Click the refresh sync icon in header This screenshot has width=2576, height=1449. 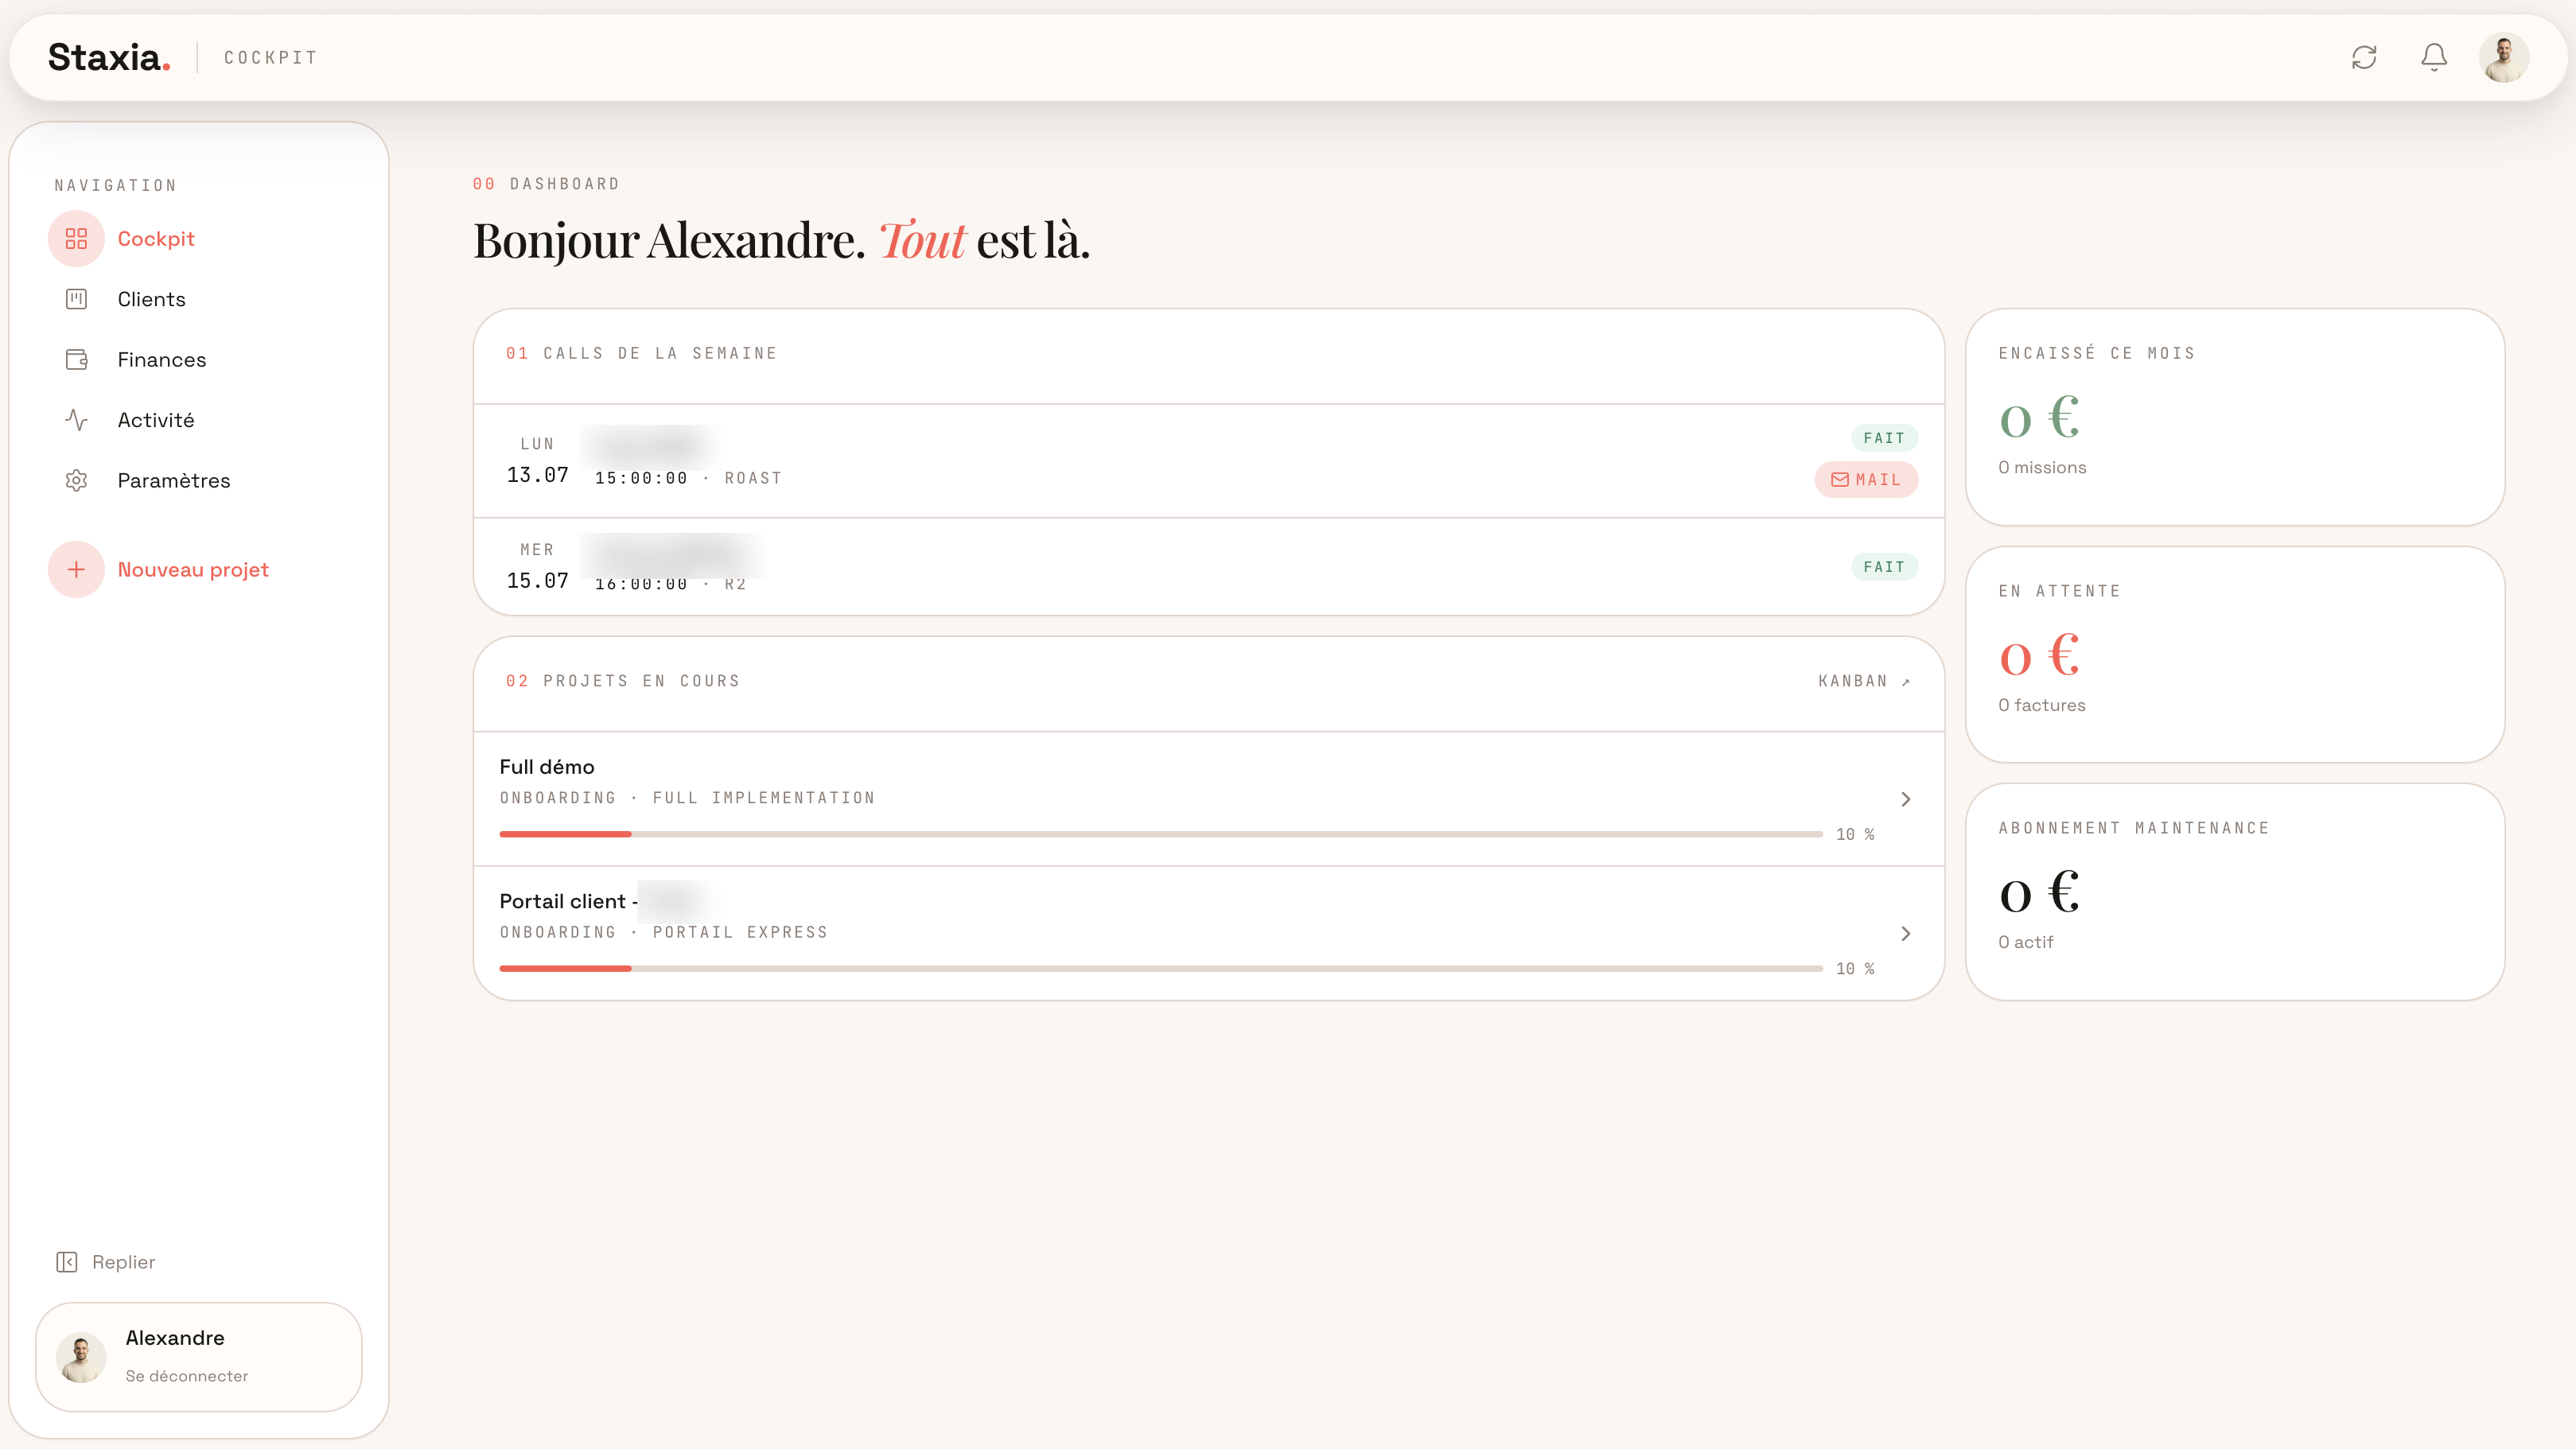click(2364, 57)
